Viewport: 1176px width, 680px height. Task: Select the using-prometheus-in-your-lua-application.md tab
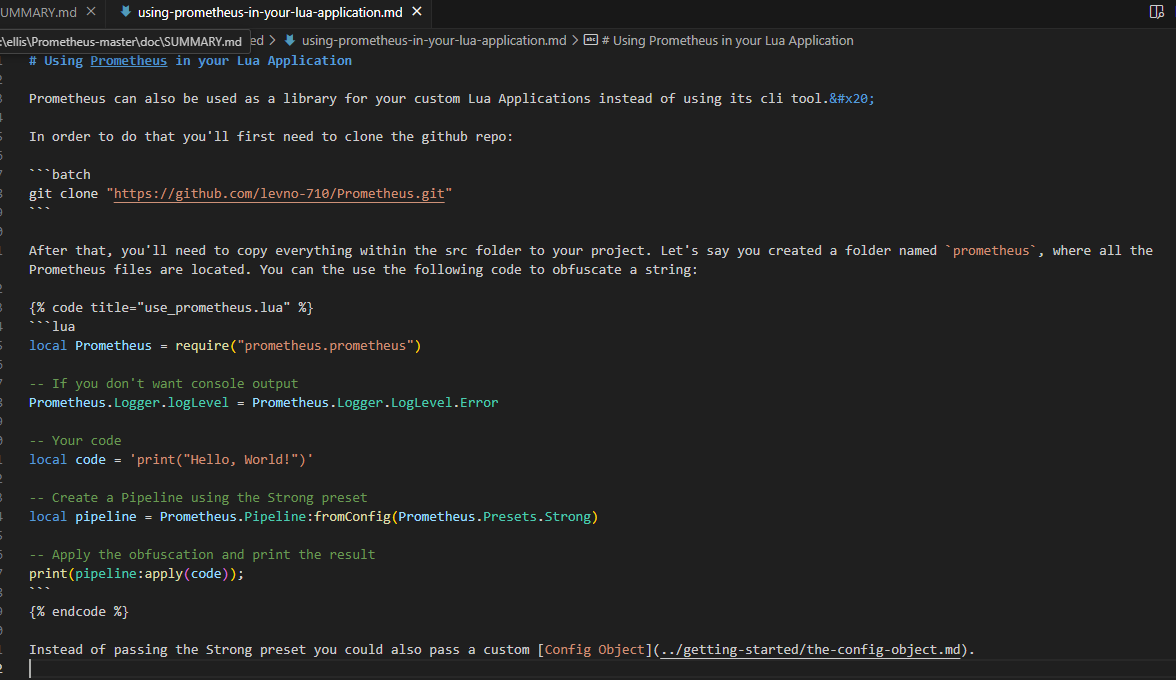(270, 12)
